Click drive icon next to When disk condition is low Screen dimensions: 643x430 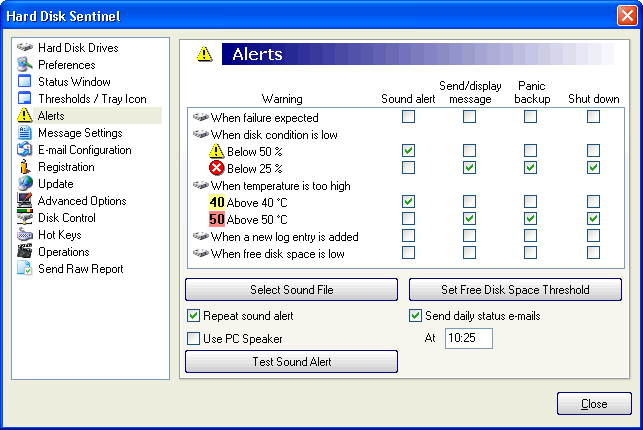[x=201, y=134]
